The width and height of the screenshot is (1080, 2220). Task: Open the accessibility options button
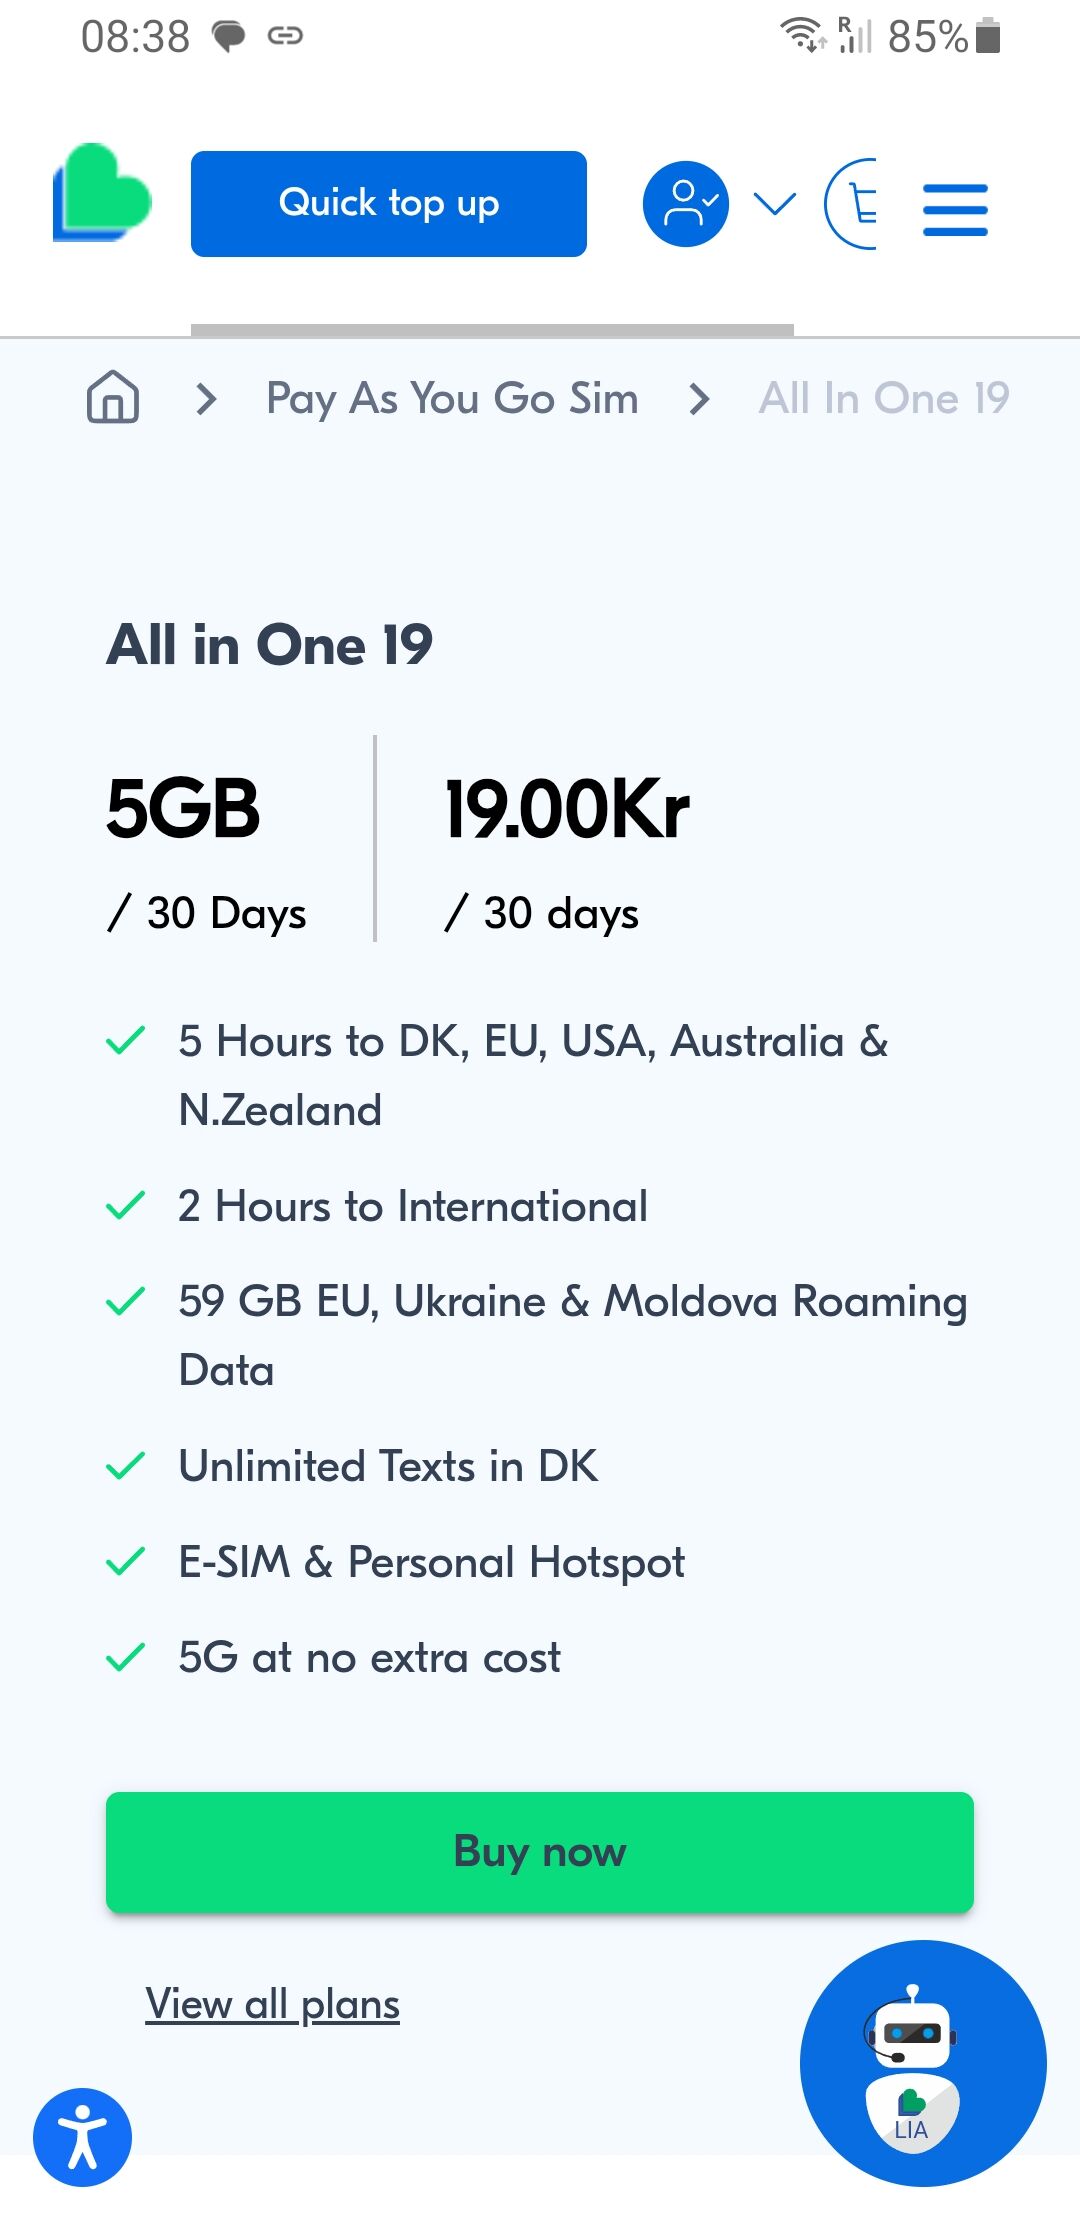click(x=83, y=2137)
